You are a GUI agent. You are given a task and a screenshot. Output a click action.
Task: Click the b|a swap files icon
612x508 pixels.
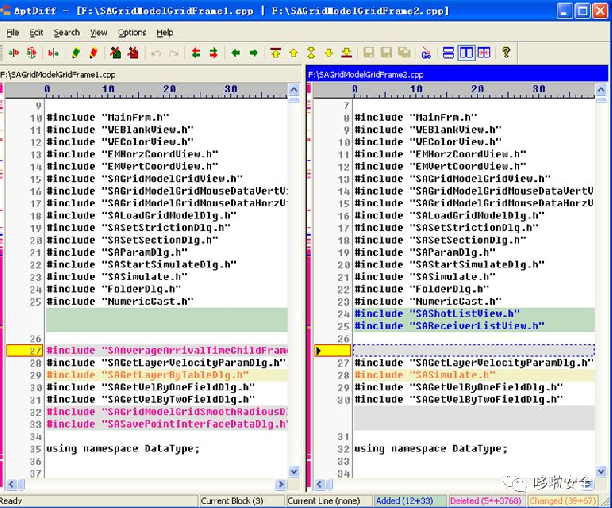(x=53, y=52)
